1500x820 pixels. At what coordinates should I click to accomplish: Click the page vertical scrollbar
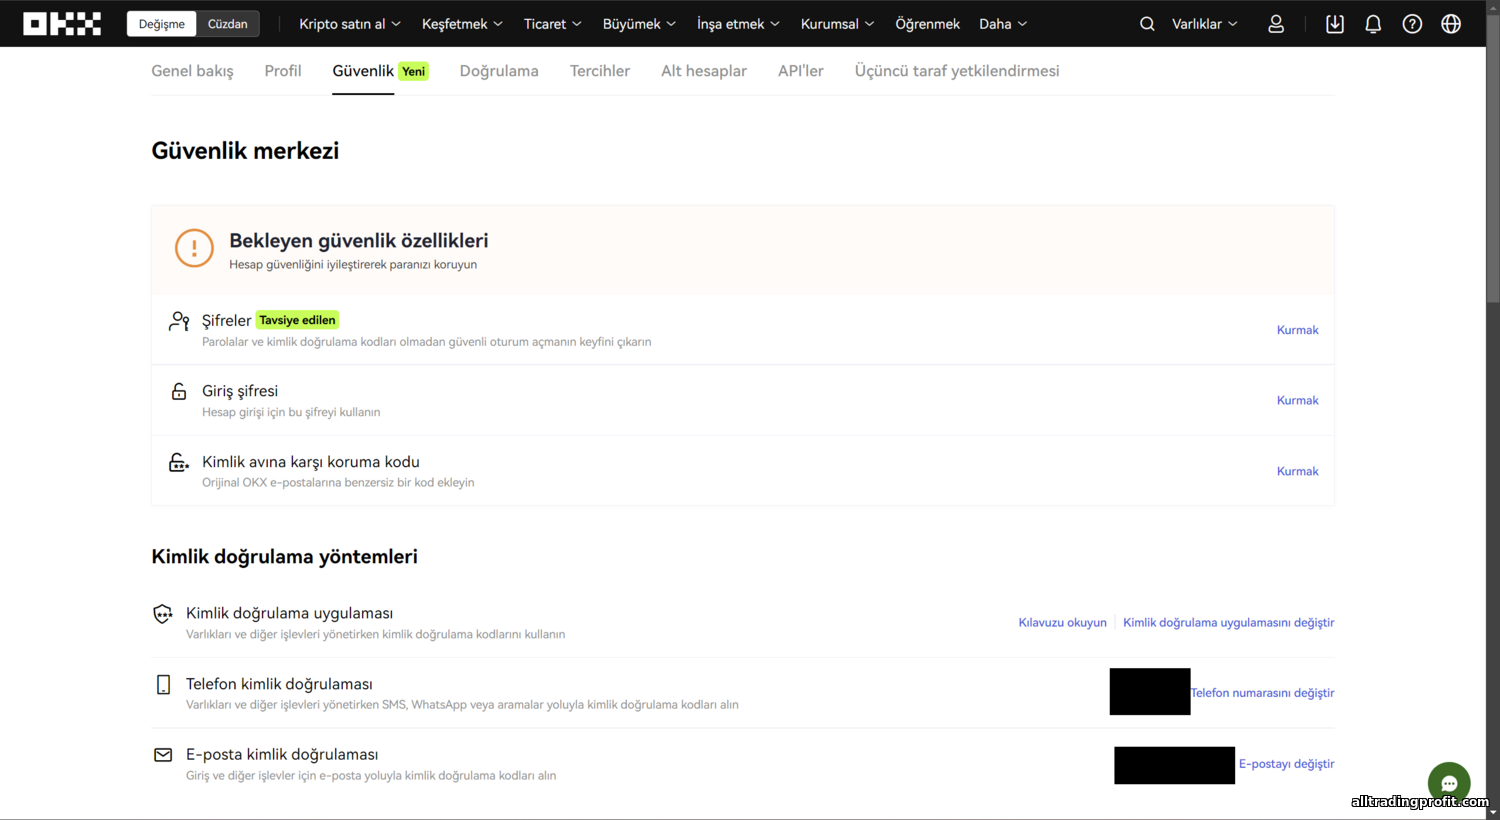click(x=1493, y=410)
